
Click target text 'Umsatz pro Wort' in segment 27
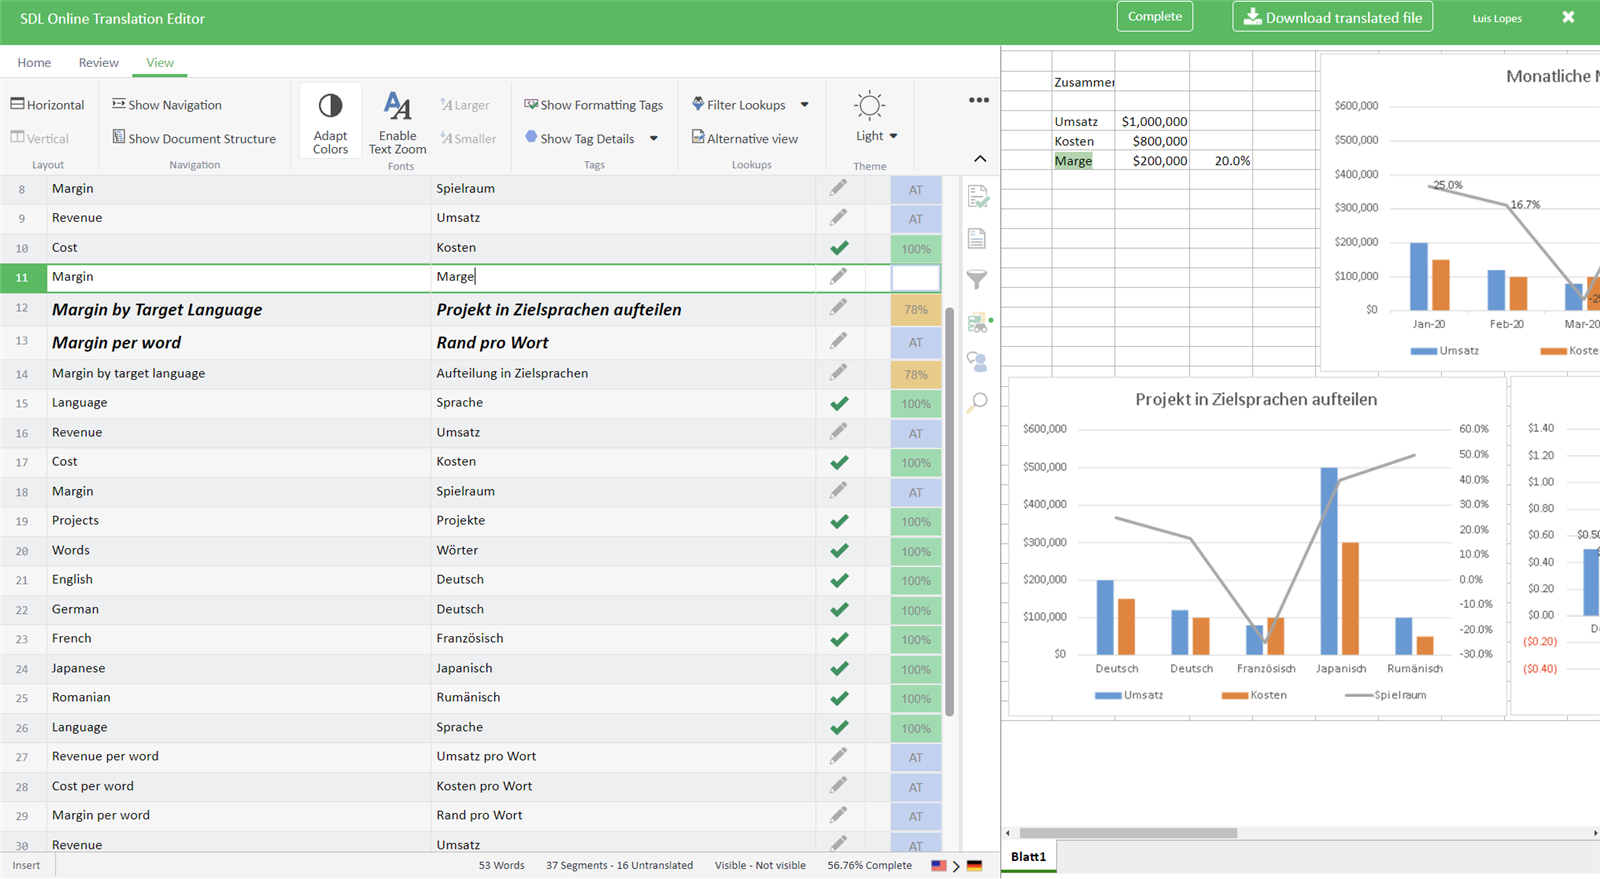pos(486,756)
